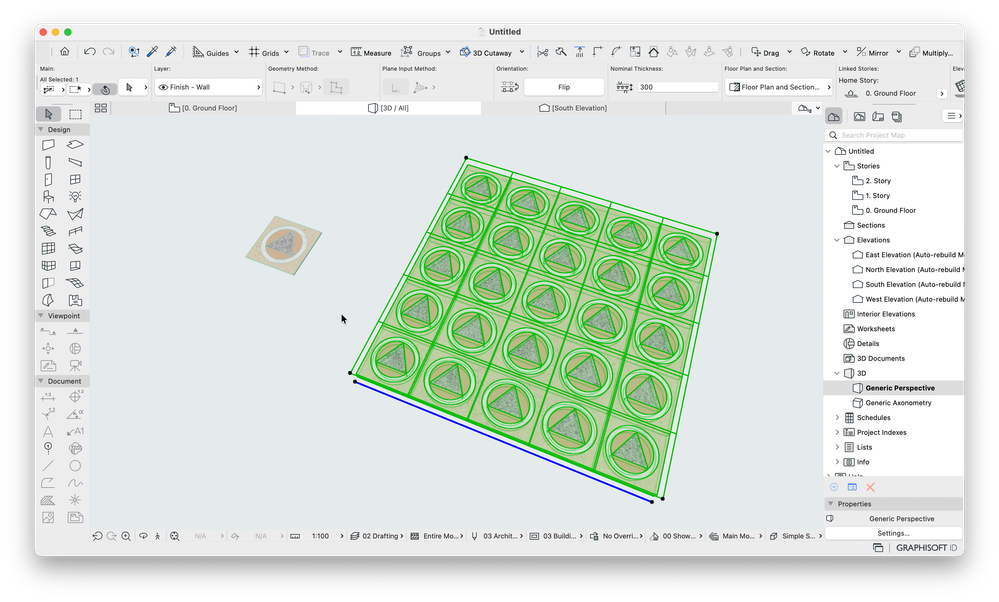Switch to the 0. Ground Floor tab
This screenshot has width=999, height=602.
coord(203,108)
